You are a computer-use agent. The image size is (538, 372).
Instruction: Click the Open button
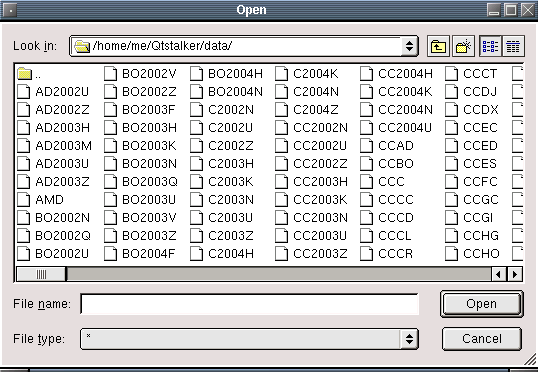[x=481, y=304]
